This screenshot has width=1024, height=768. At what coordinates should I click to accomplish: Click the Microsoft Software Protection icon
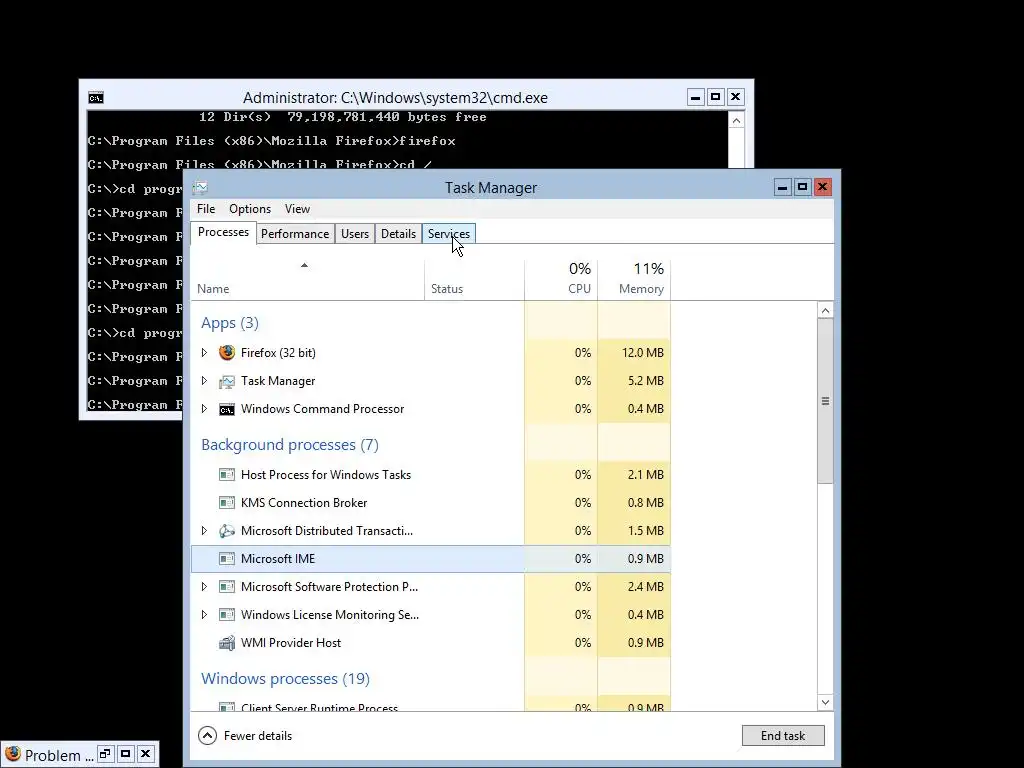pyautogui.click(x=227, y=587)
